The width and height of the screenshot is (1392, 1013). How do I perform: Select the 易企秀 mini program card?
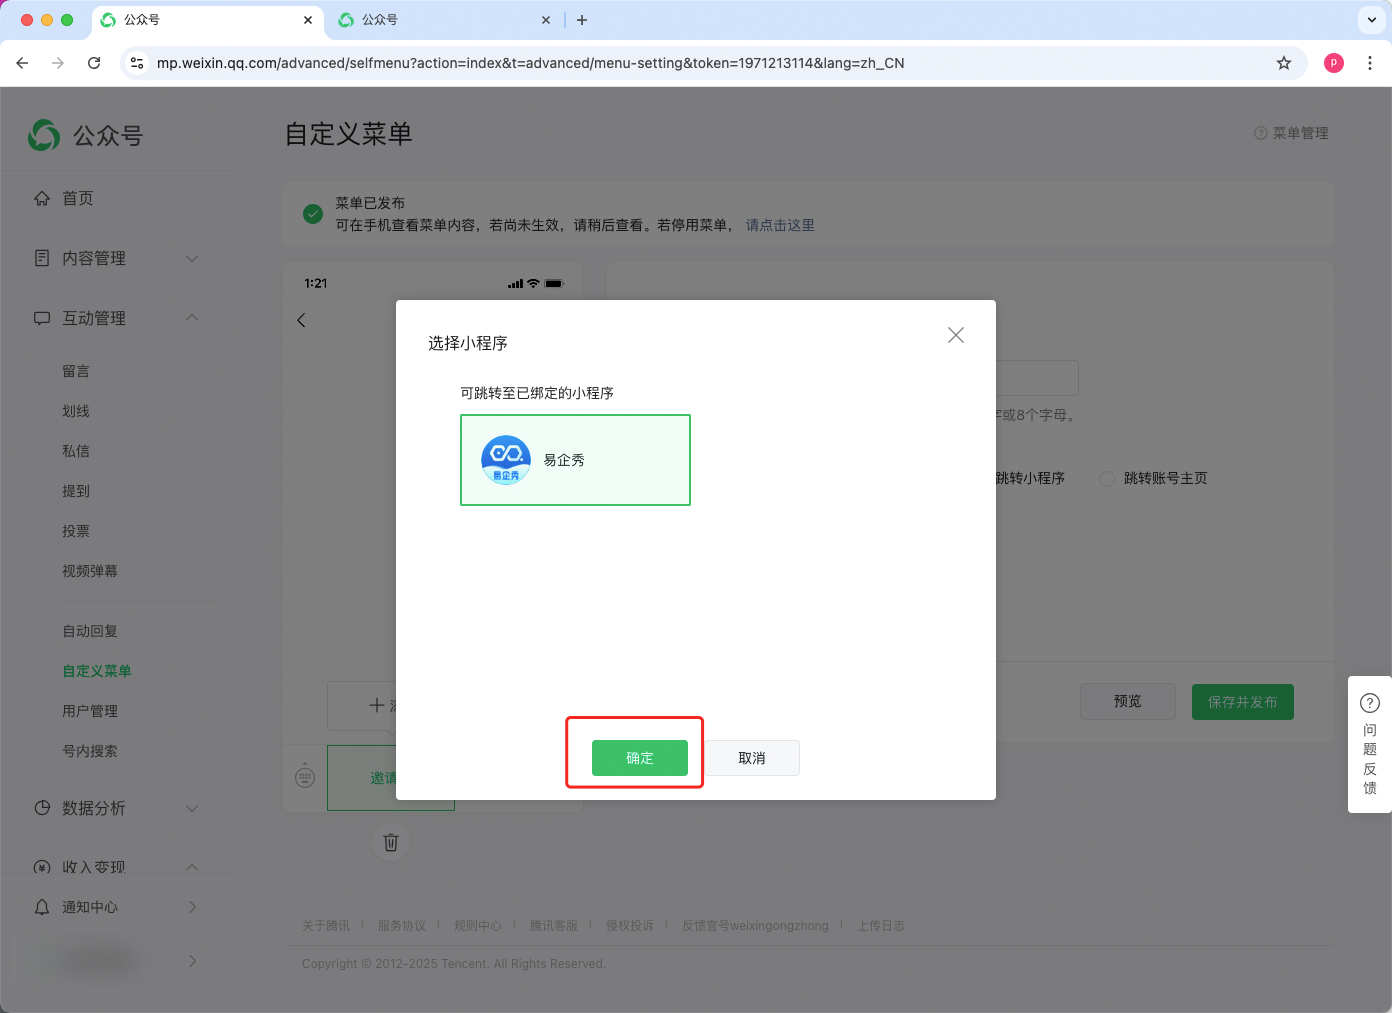(575, 460)
